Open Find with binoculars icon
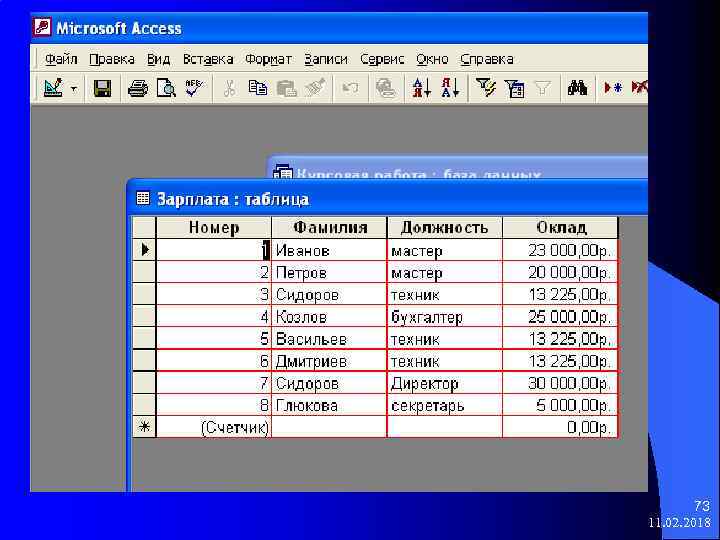 (x=577, y=88)
